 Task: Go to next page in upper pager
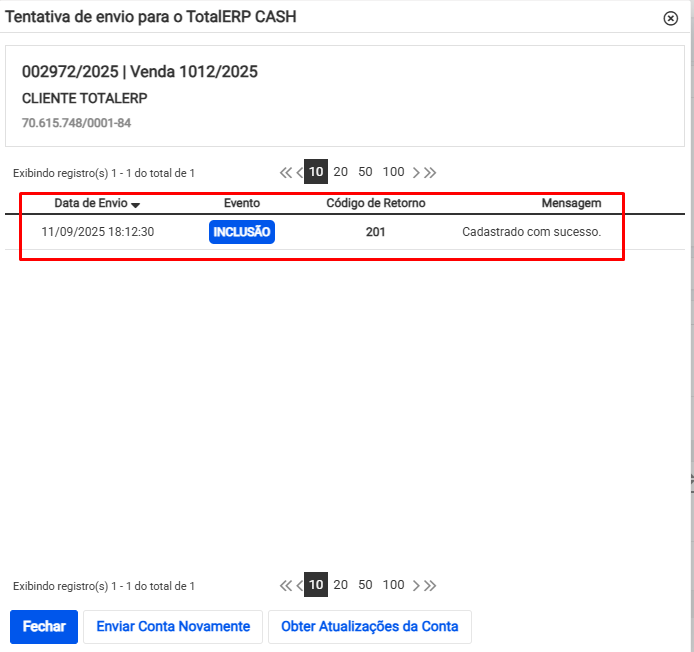click(x=417, y=172)
